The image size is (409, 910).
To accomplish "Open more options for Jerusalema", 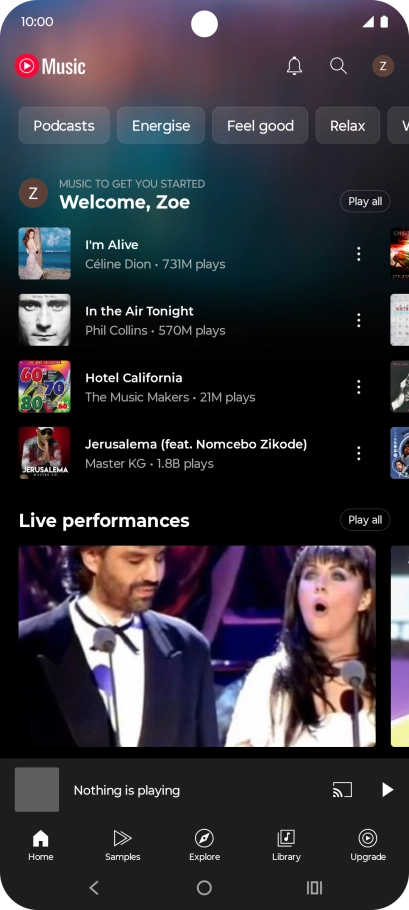I will [x=359, y=453].
